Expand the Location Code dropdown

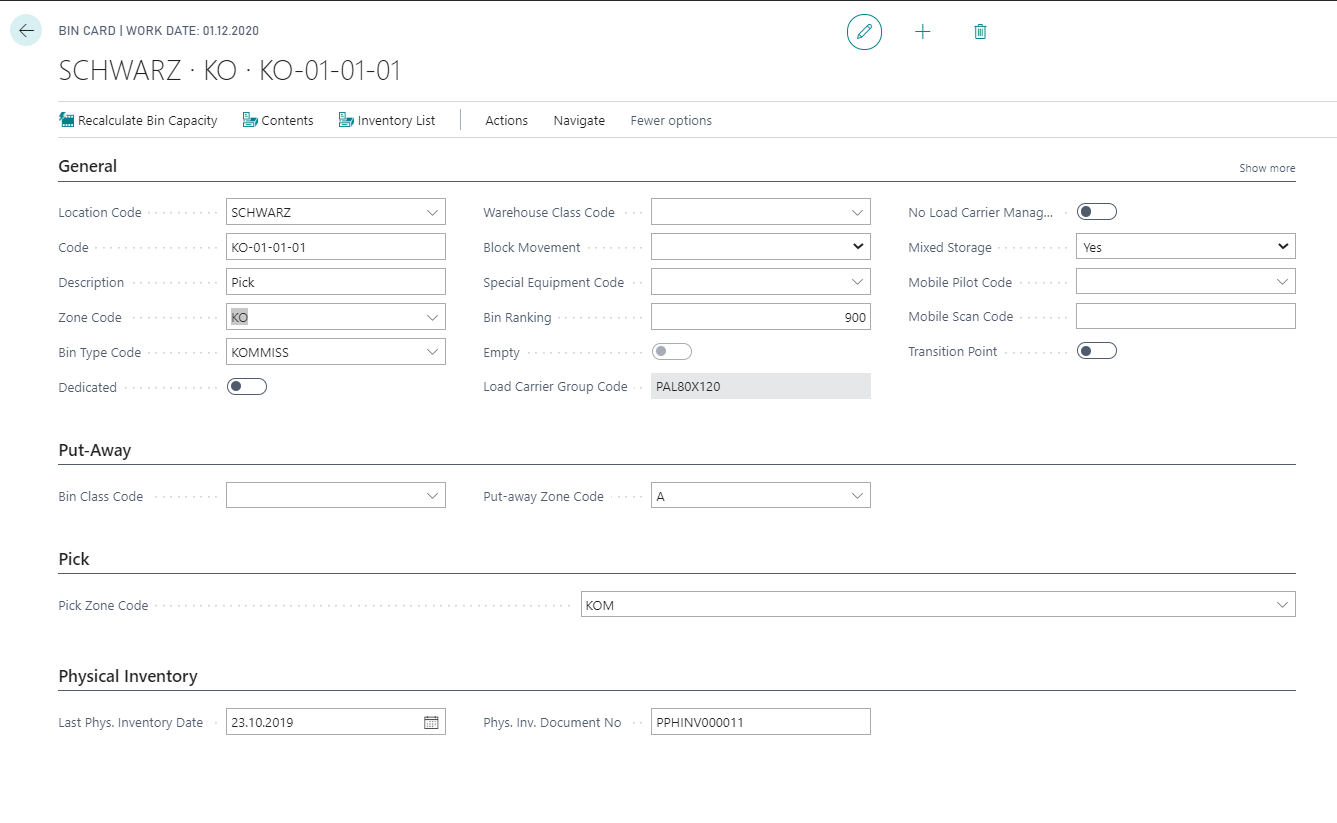[x=432, y=212]
